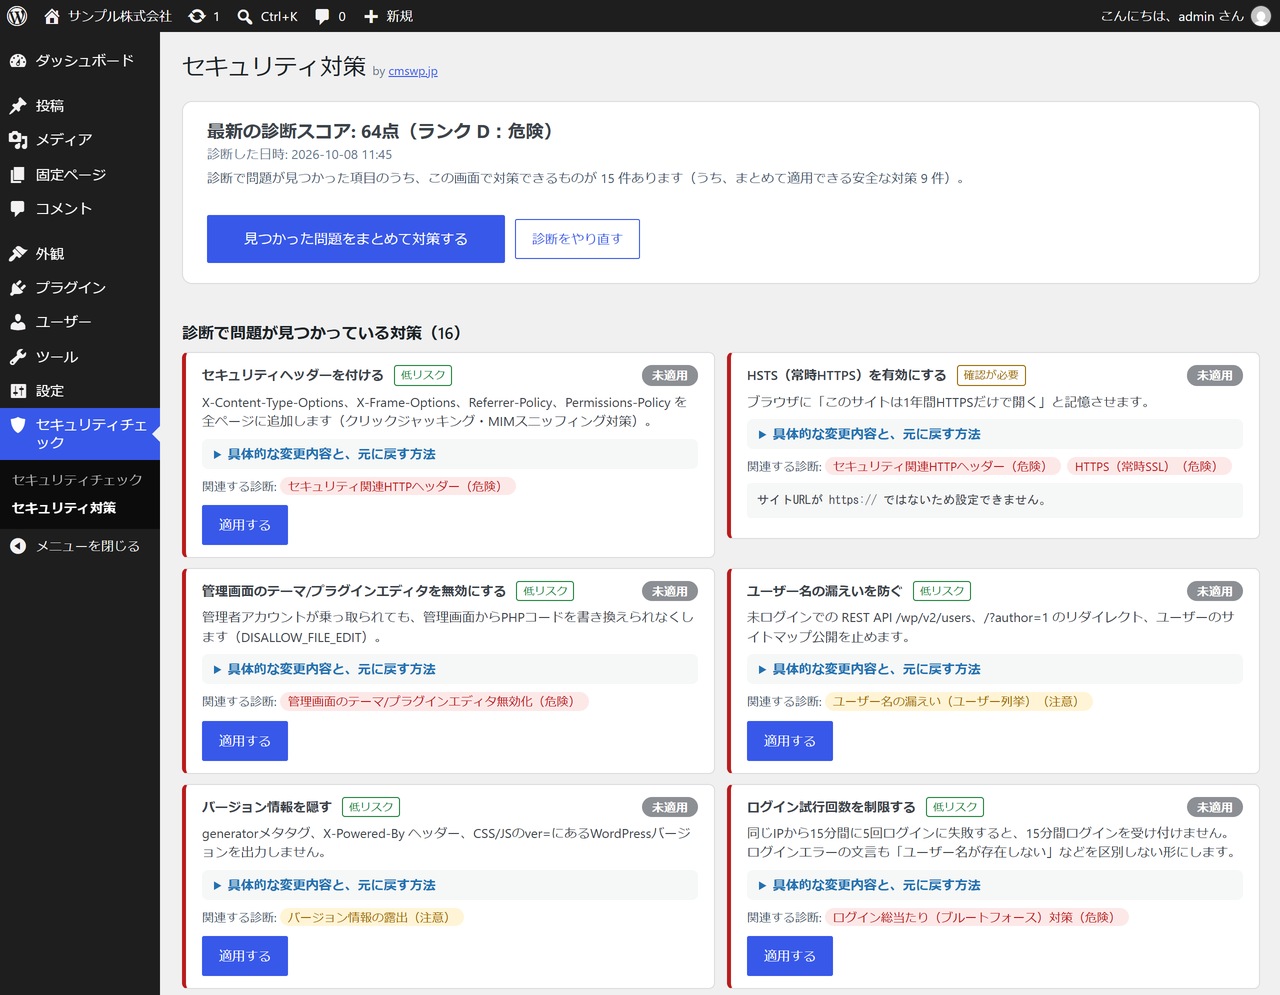This screenshot has width=1280, height=995.
Task: Apply the セキュリティヘッダーを付ける measure
Action: (245, 525)
